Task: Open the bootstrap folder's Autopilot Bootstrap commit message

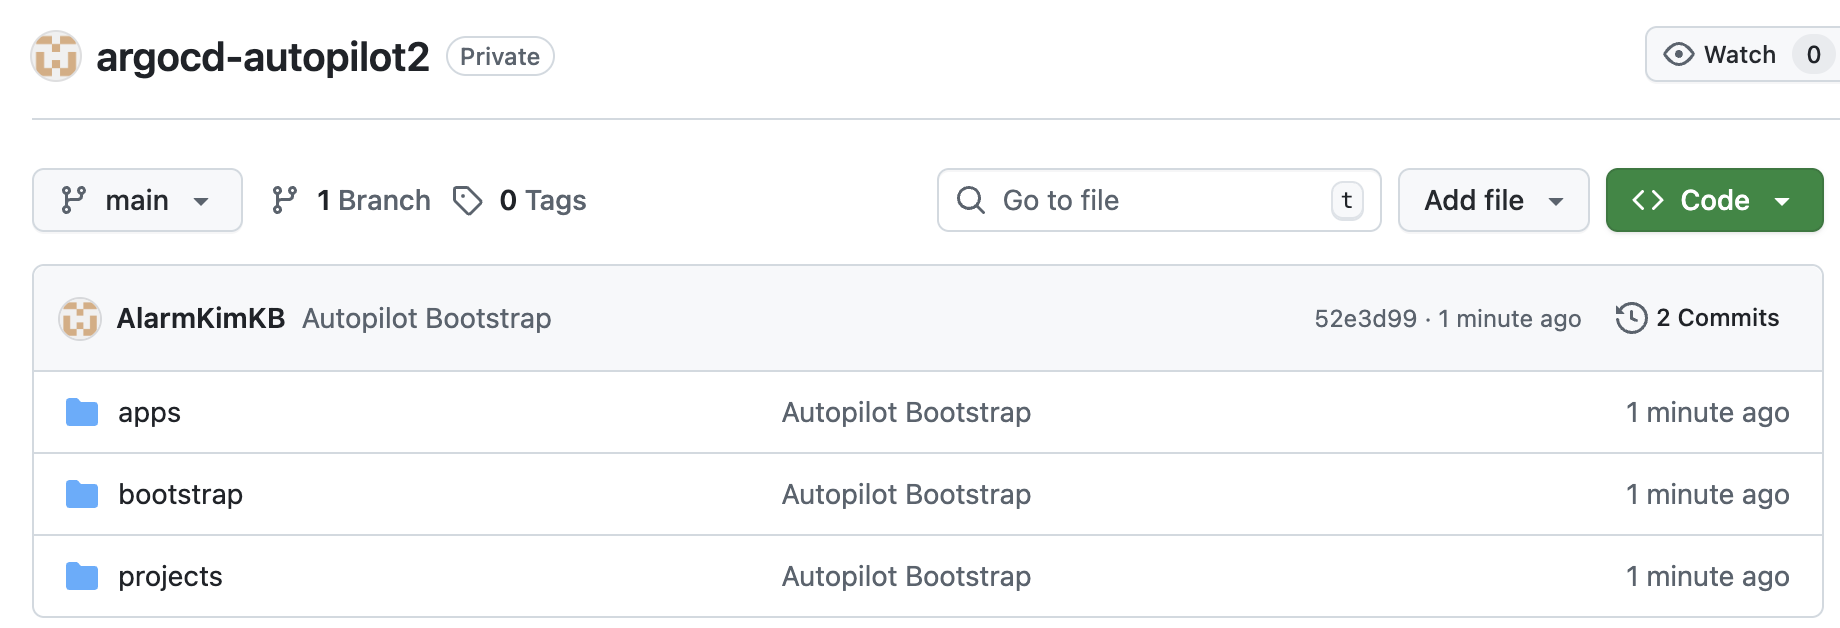Action: point(906,494)
